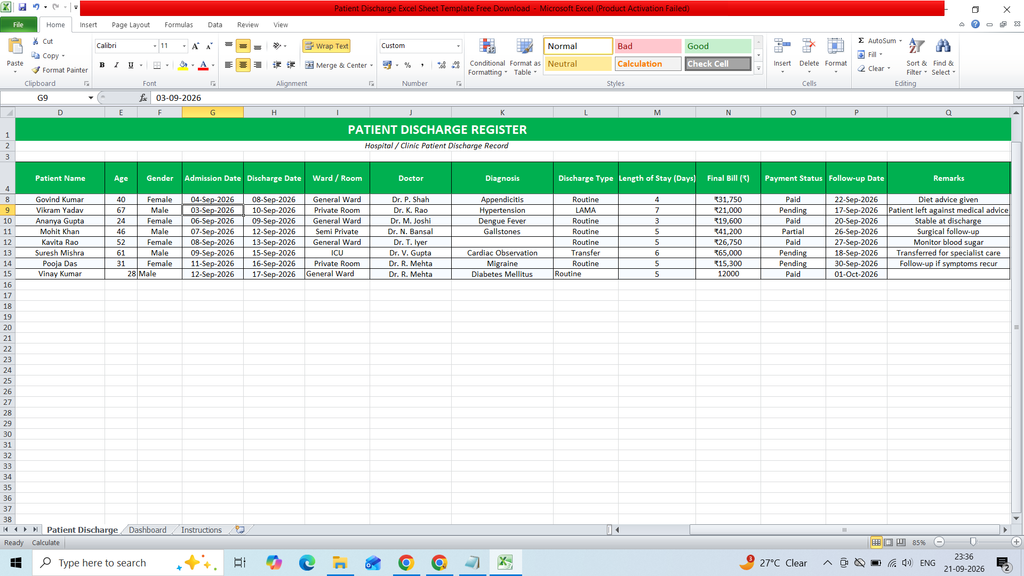Click the Clear button in Editing group
Screen dimensions: 1024x576
(x=873, y=69)
